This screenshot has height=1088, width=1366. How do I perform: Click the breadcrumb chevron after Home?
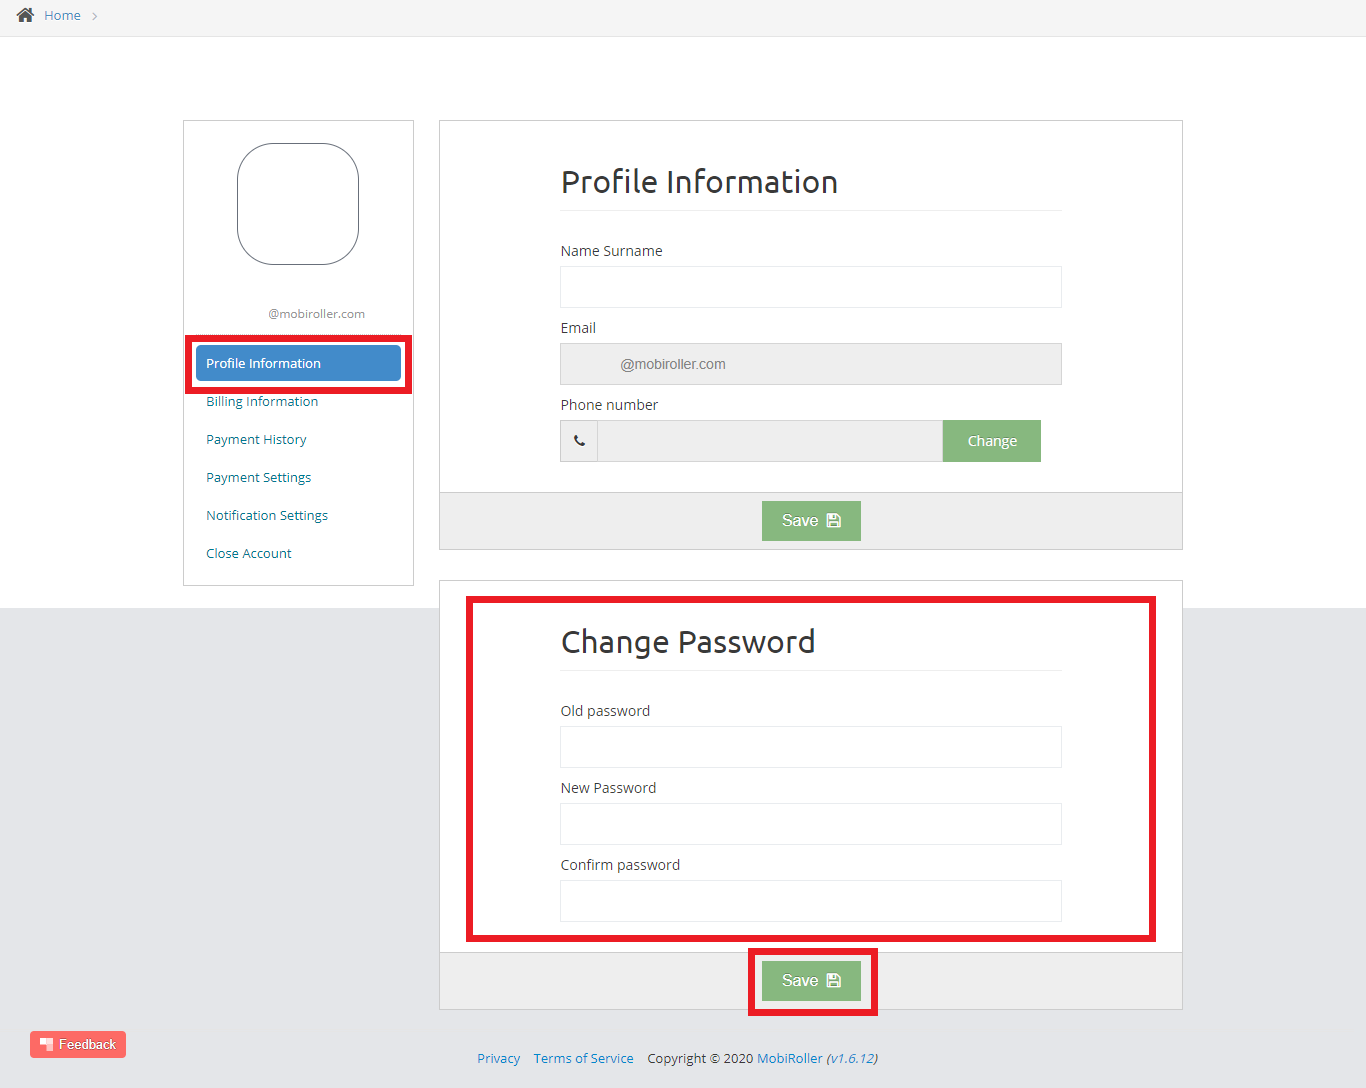coord(95,16)
